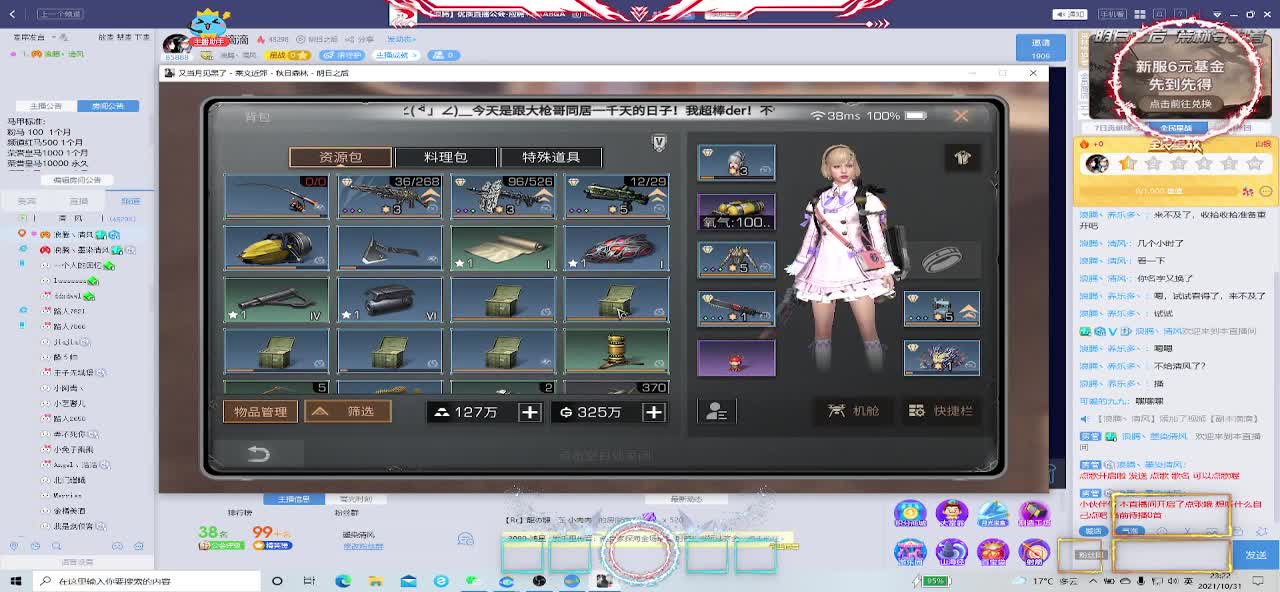1280x592 pixels.
Task: Click the 邀请 invite button
Action: tap(1041, 48)
